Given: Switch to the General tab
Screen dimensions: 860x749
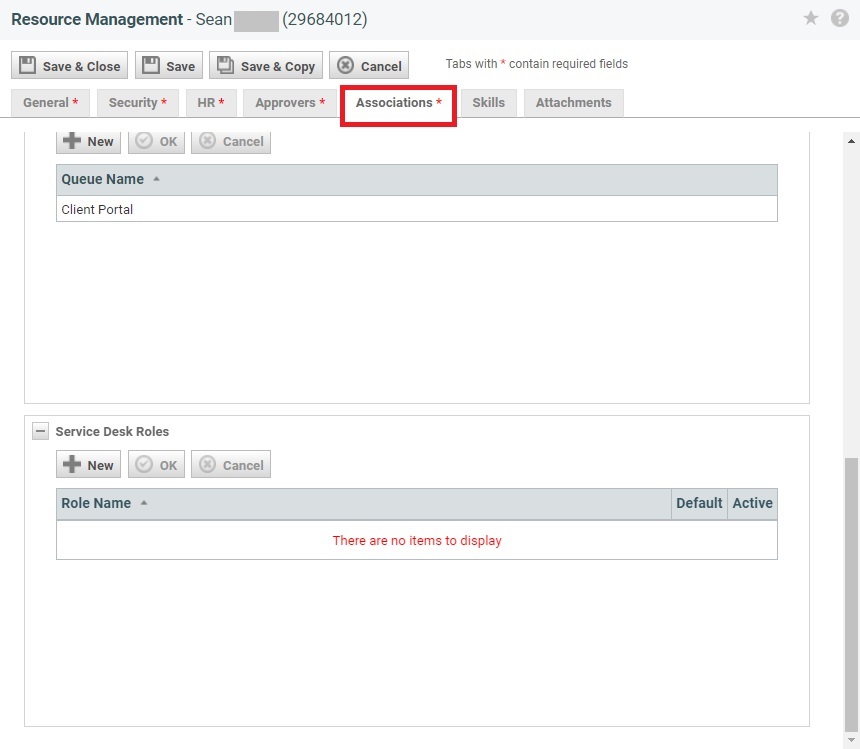Looking at the screenshot, I should coord(50,103).
